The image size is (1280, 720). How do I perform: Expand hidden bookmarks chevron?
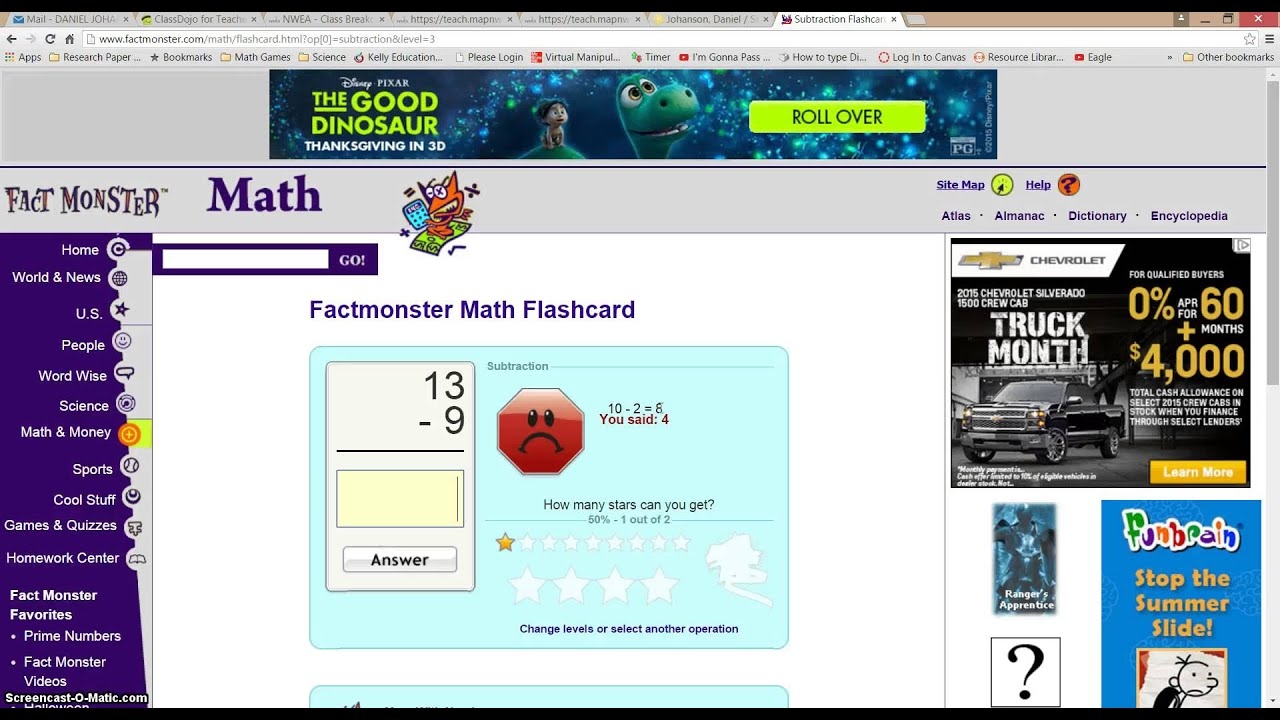pos(1169,58)
